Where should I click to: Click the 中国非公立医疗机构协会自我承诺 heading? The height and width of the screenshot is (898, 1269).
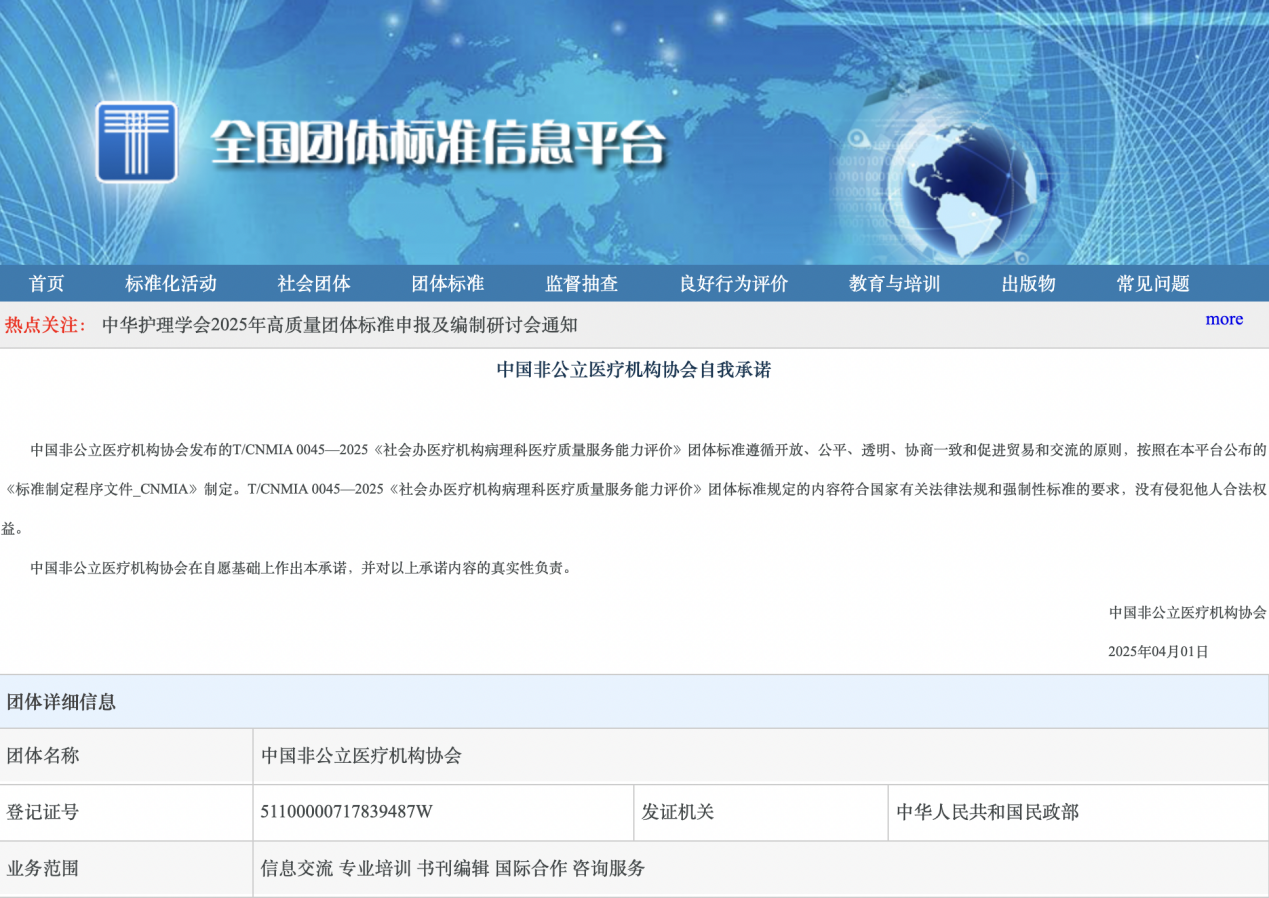[634, 370]
